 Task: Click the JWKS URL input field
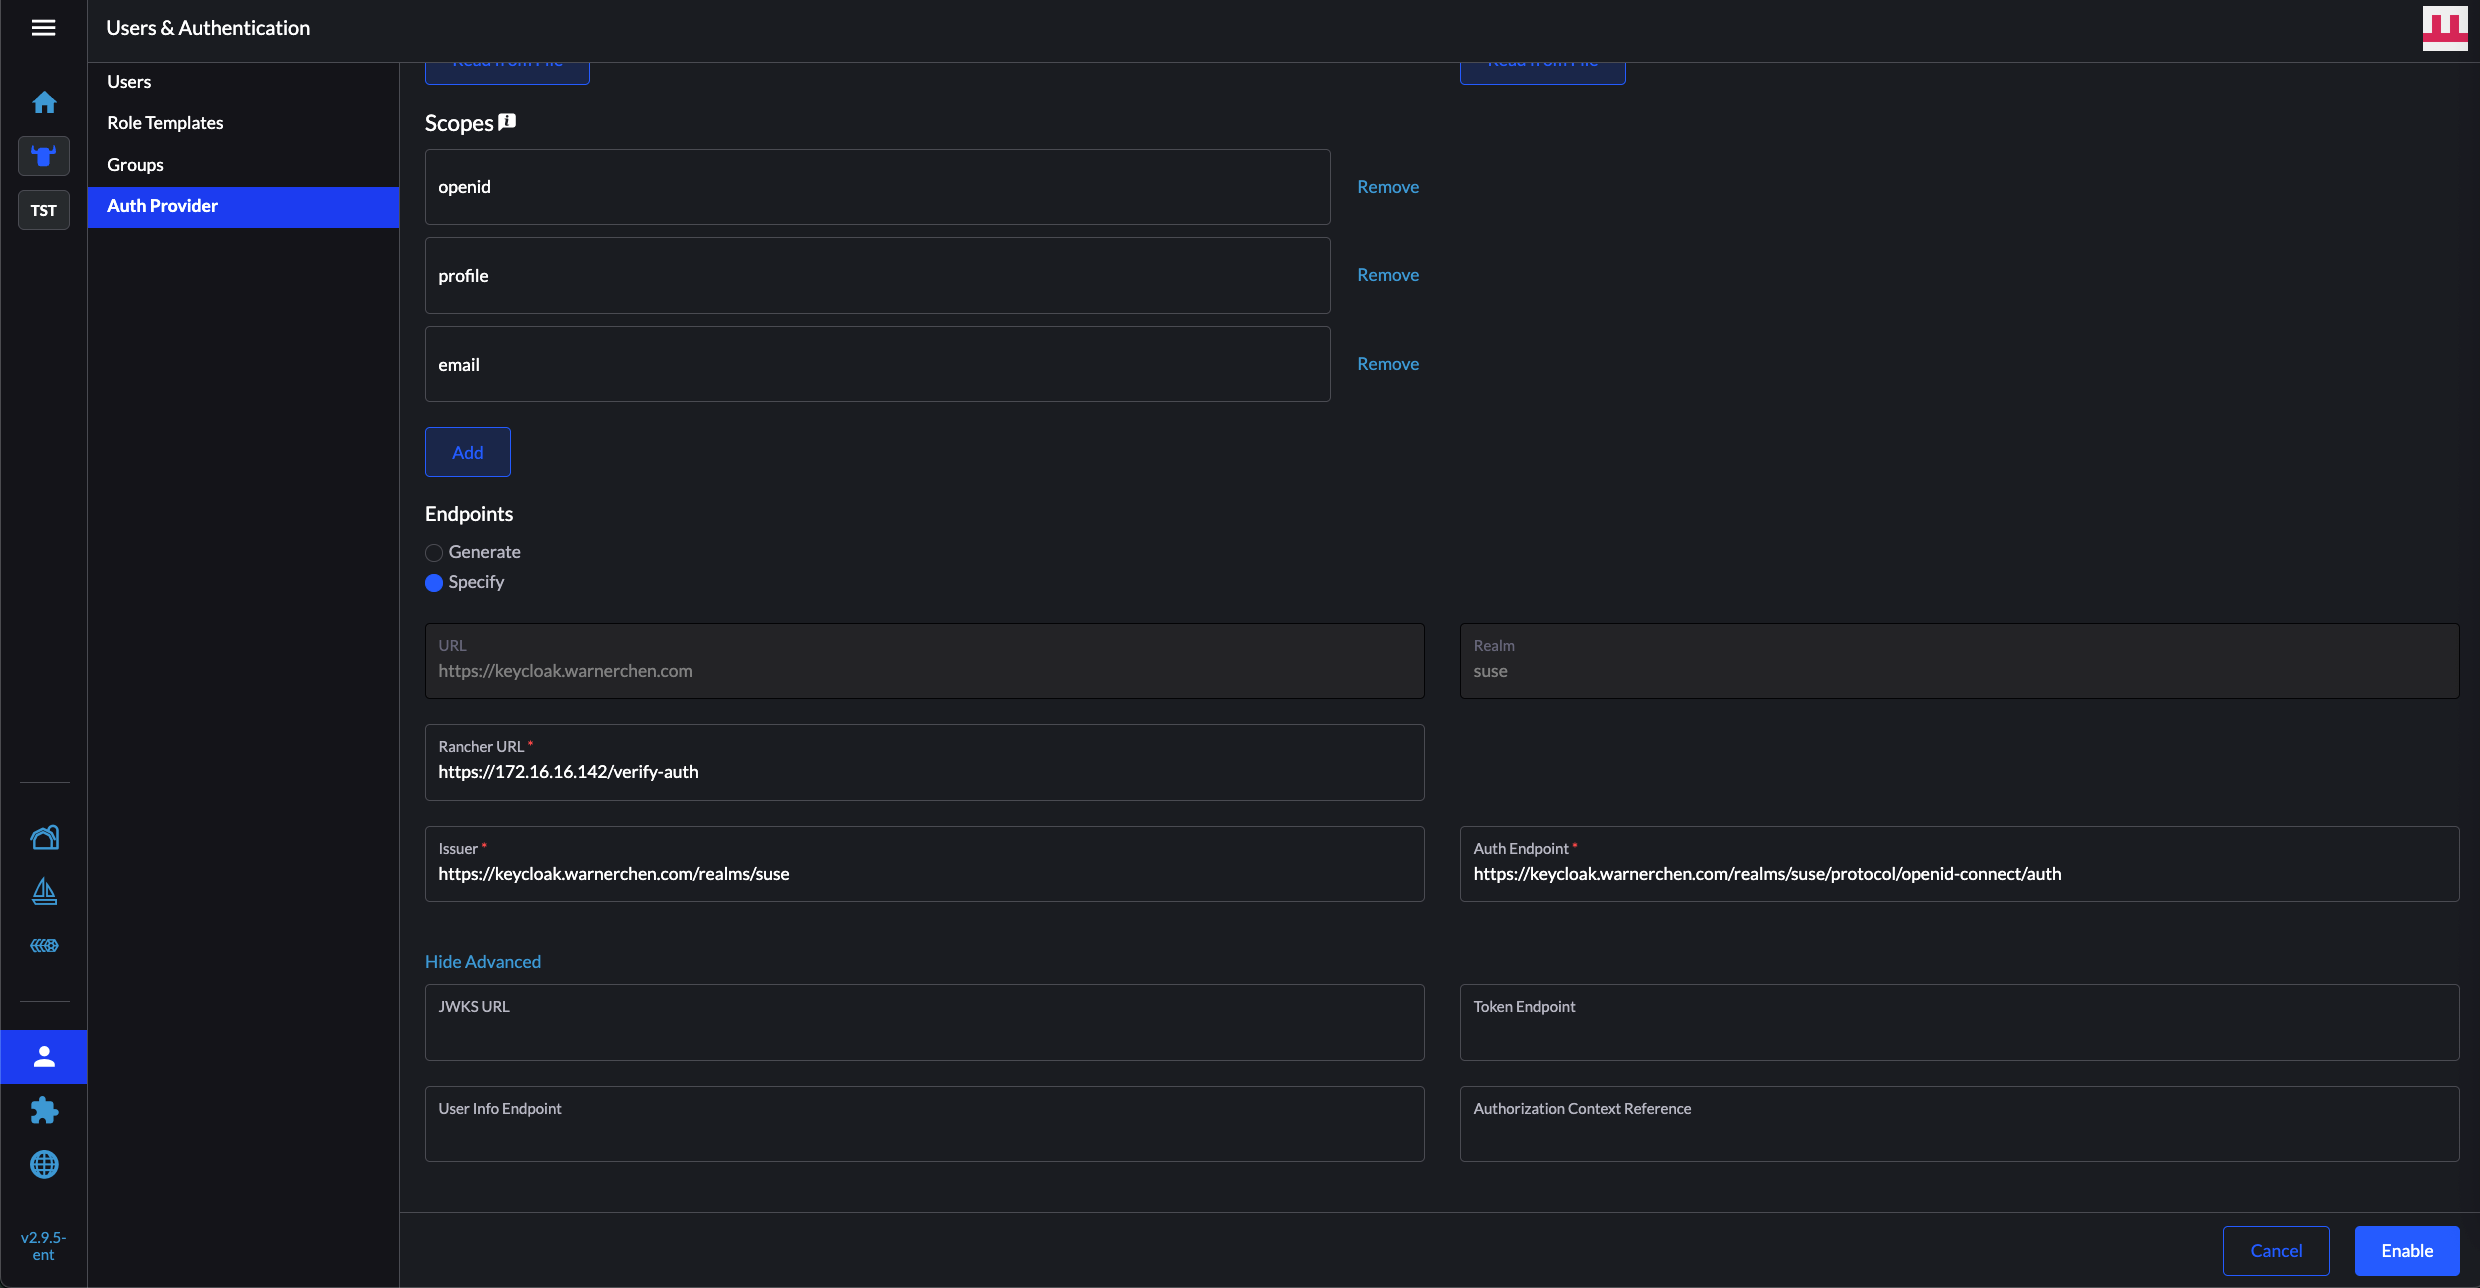pos(924,1032)
